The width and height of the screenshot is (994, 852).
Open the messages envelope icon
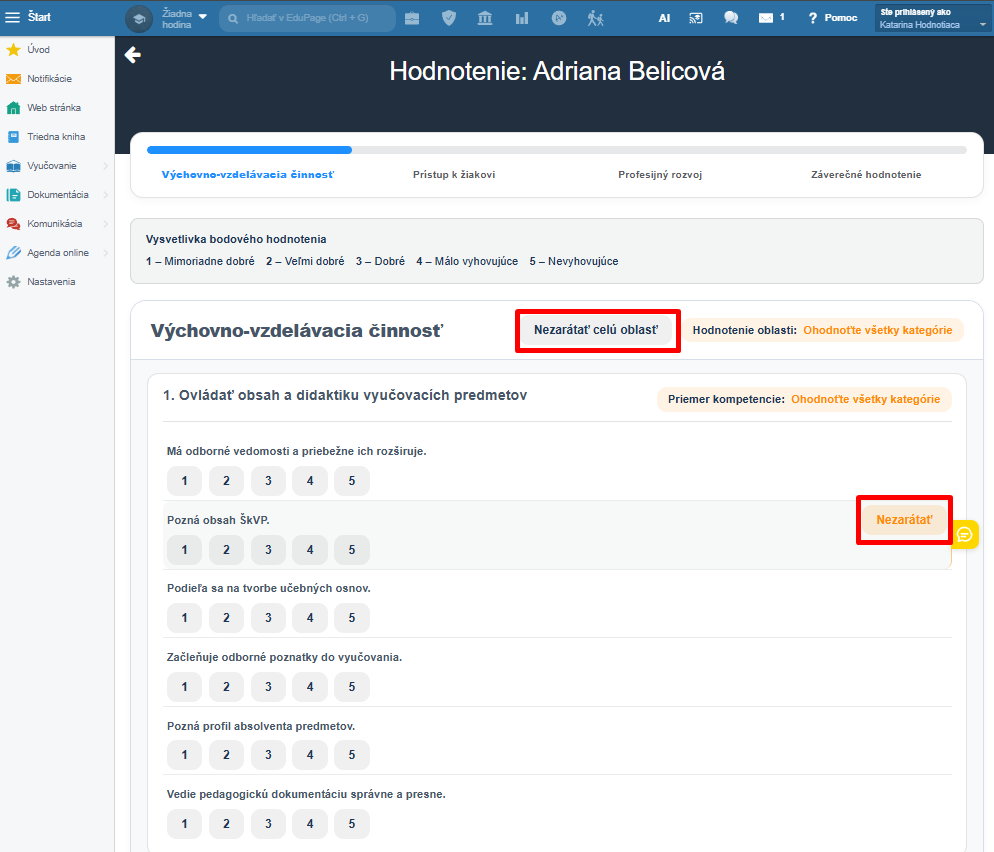[x=766, y=18]
